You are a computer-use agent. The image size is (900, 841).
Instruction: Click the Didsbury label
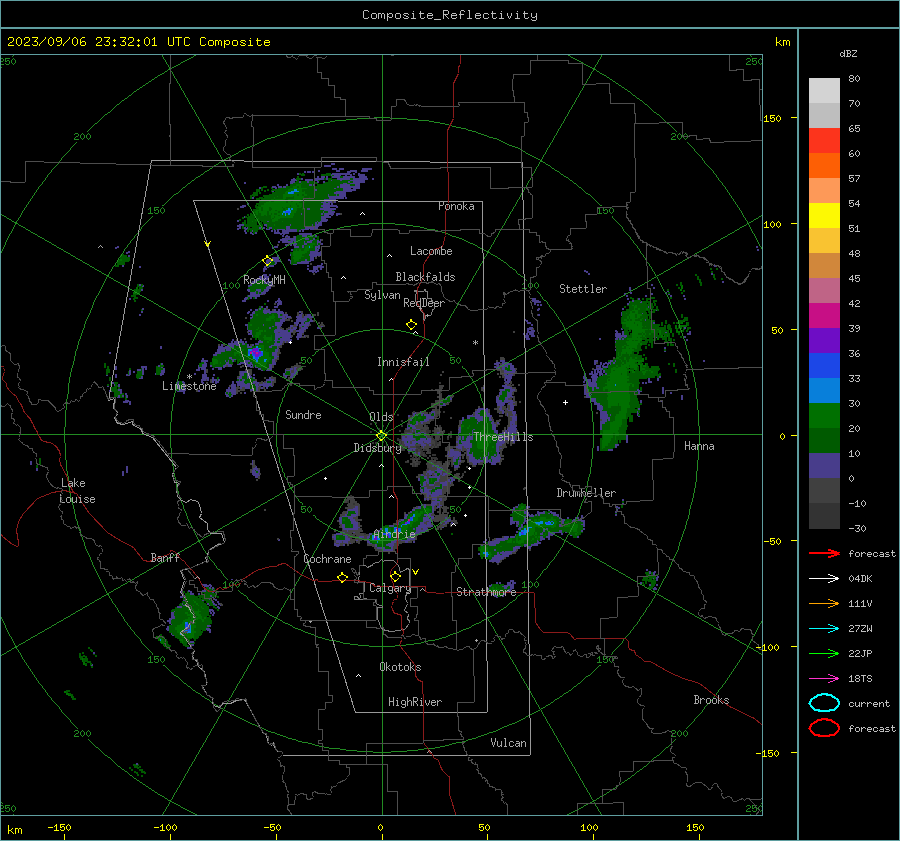click(x=377, y=448)
